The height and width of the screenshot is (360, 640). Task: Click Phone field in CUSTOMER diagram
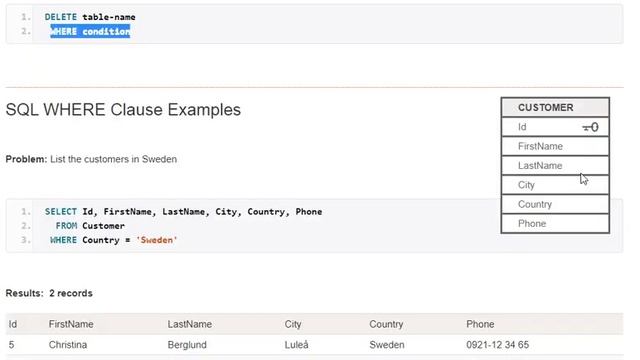coord(555,224)
